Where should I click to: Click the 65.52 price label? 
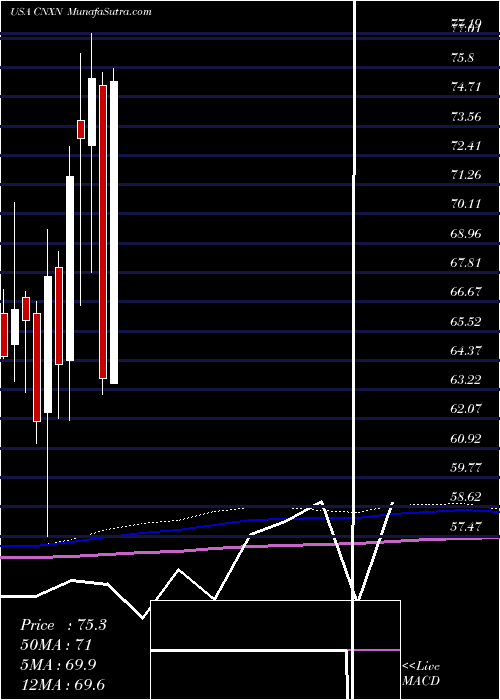466,321
